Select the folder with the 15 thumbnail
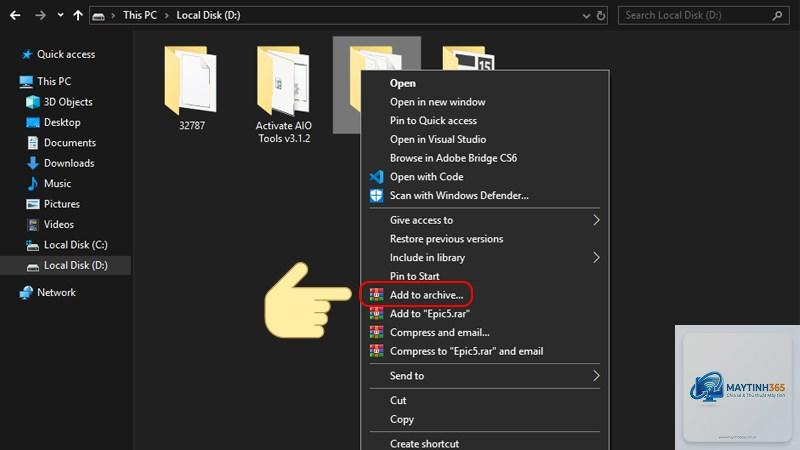This screenshot has height=450, width=800. coord(469,59)
